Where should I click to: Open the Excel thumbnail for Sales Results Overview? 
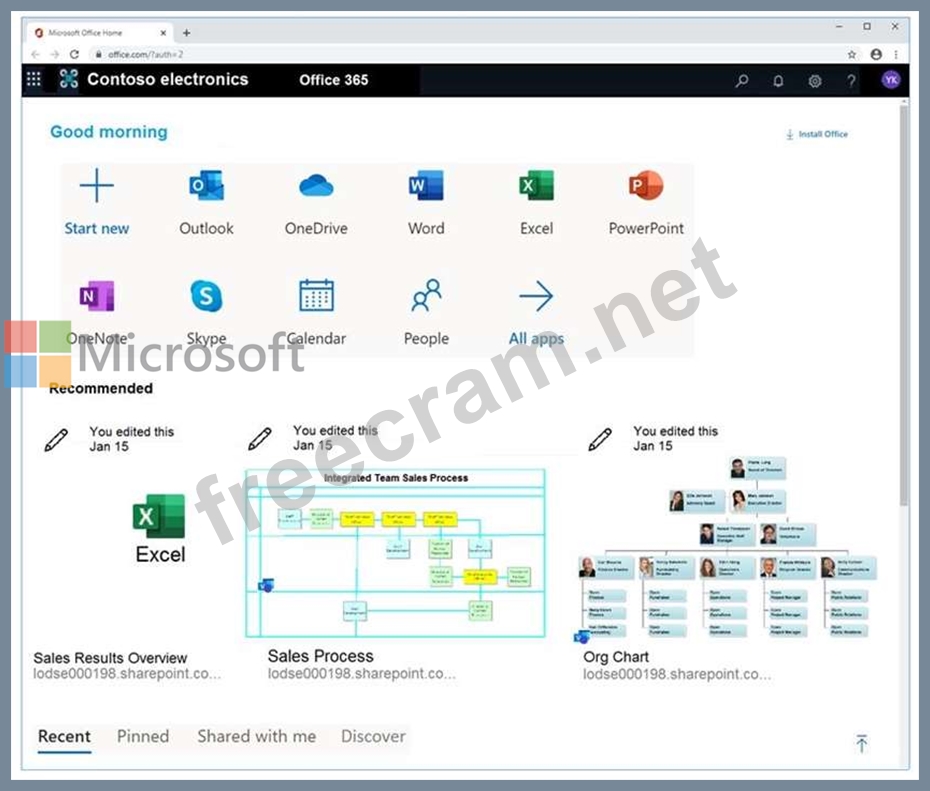coord(159,528)
